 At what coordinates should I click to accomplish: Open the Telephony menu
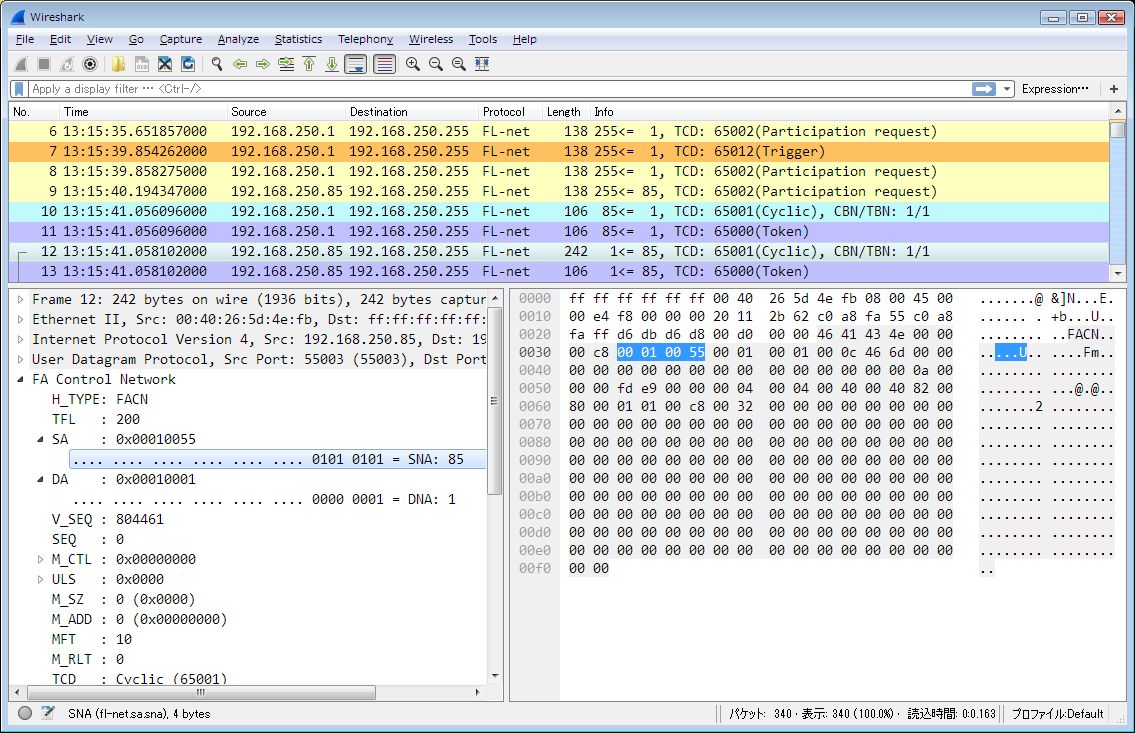366,39
